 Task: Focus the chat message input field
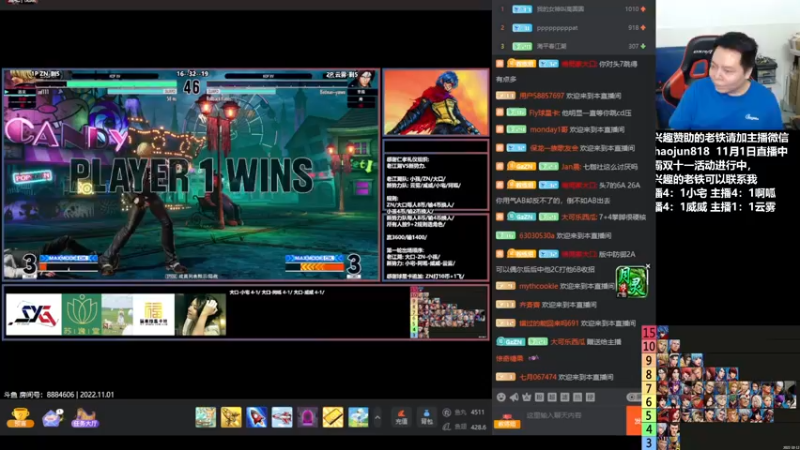pos(574,415)
